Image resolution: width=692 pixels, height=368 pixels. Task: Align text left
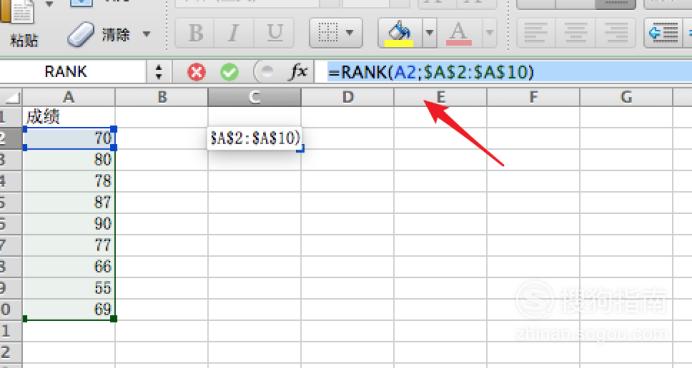[x=536, y=33]
